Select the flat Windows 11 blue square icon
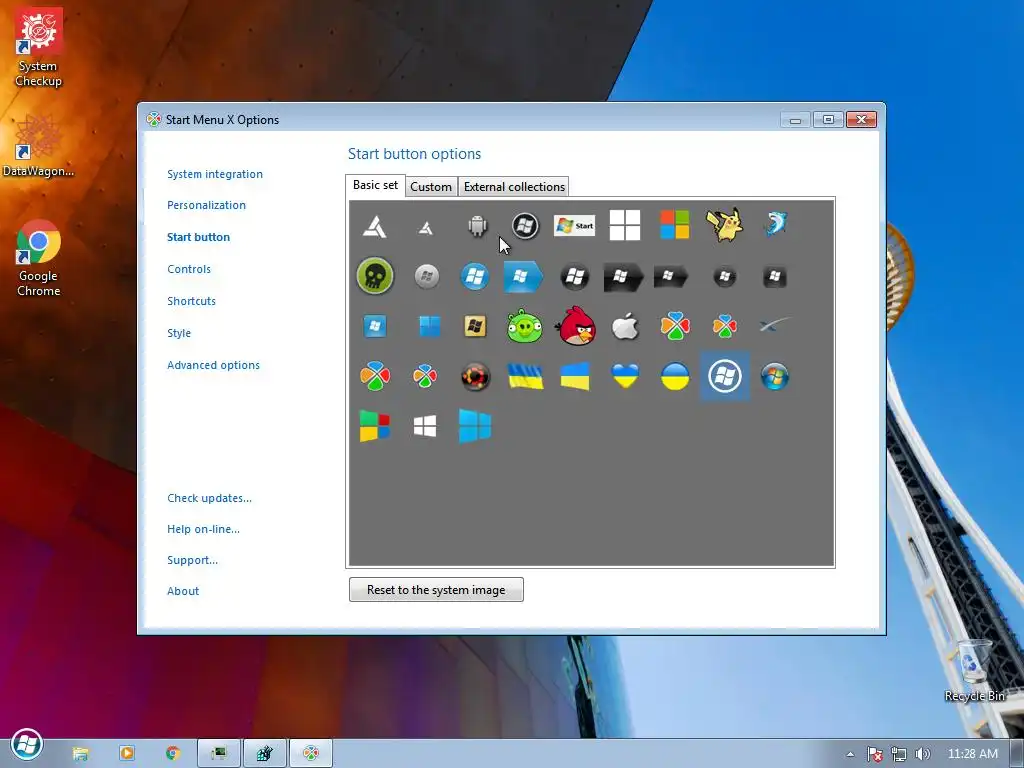Viewport: 1024px width, 768px height. [430, 326]
